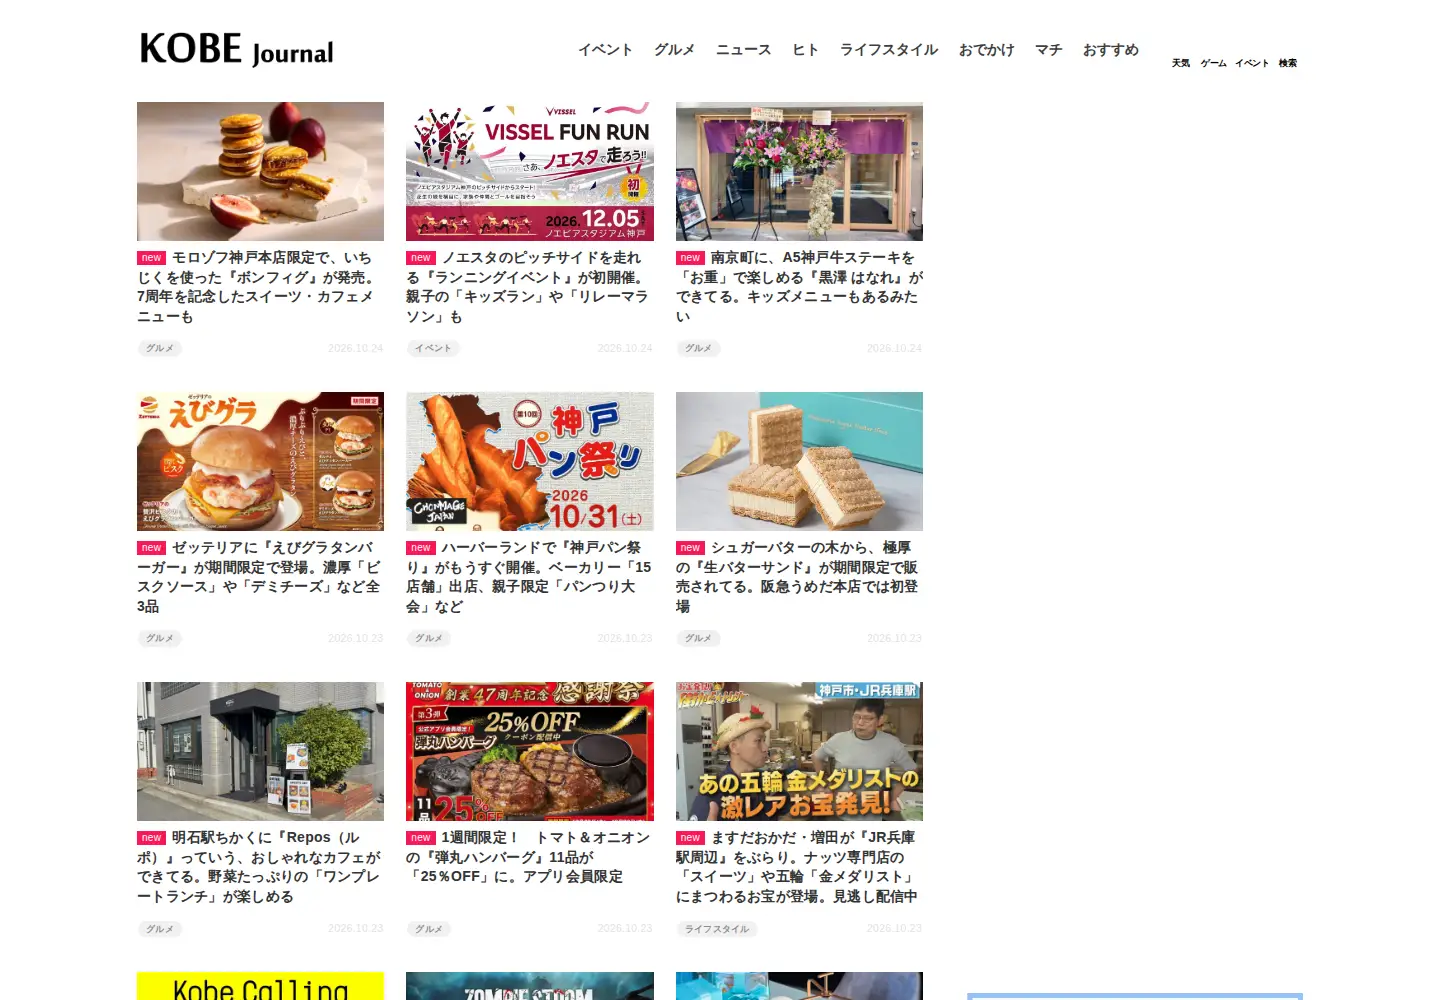Open the small 天気 weather shortcut
This screenshot has height=1000, width=1440.
tap(1181, 63)
